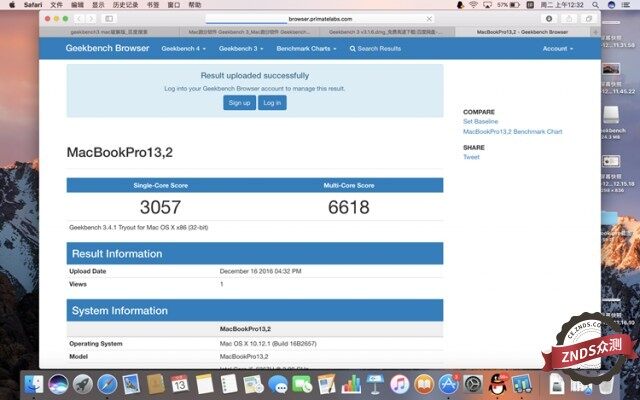The image size is (640, 400).
Task: Click single-core score 3057
Action: point(160,207)
